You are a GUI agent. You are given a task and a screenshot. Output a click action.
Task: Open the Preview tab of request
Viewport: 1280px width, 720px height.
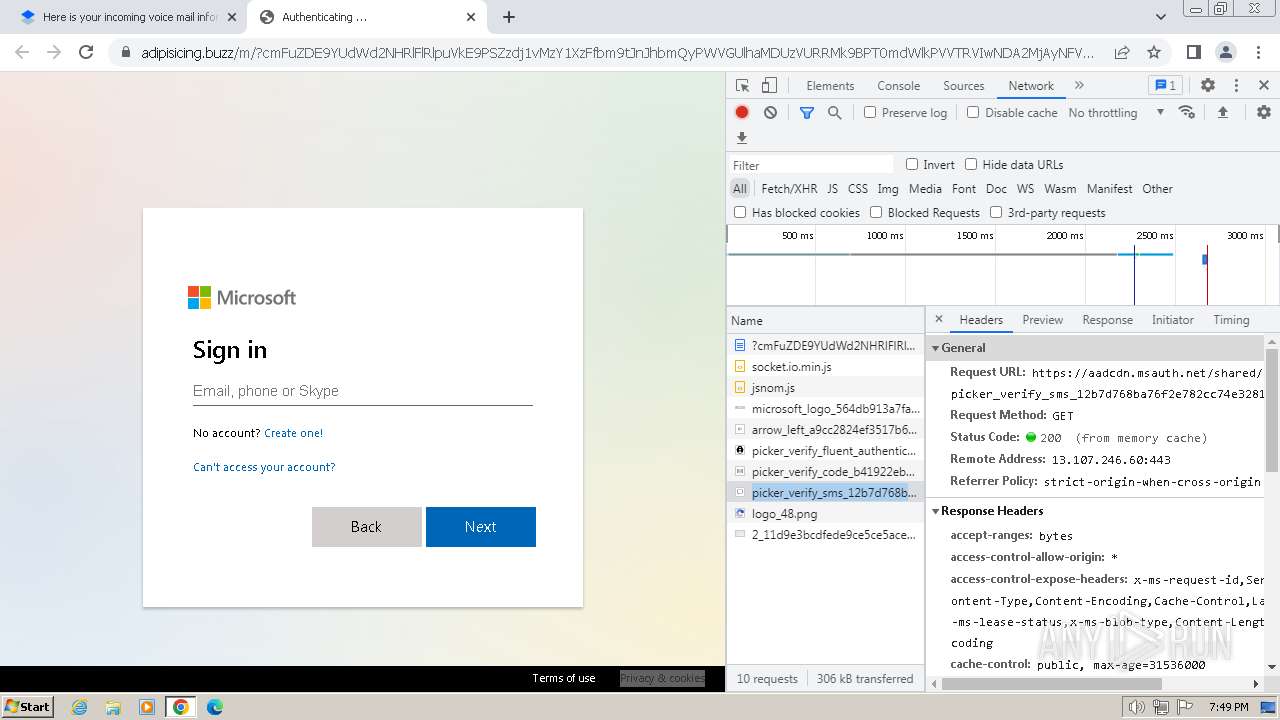pyautogui.click(x=1042, y=320)
